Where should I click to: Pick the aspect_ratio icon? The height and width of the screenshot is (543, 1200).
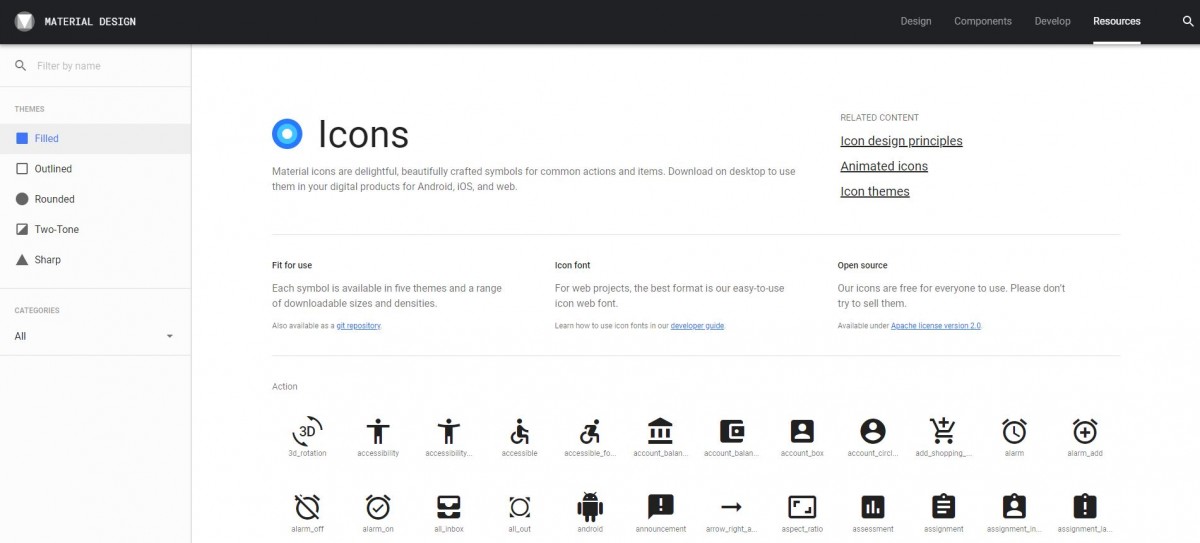pyautogui.click(x=802, y=506)
